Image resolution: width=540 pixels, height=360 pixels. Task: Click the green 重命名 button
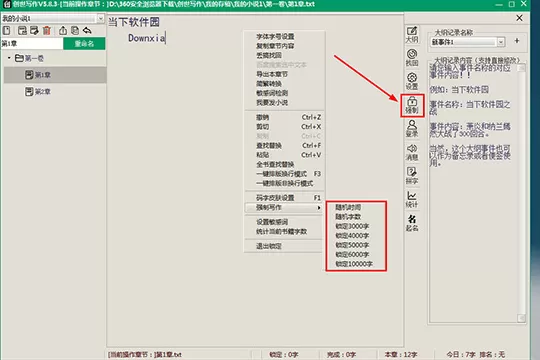click(x=84, y=43)
